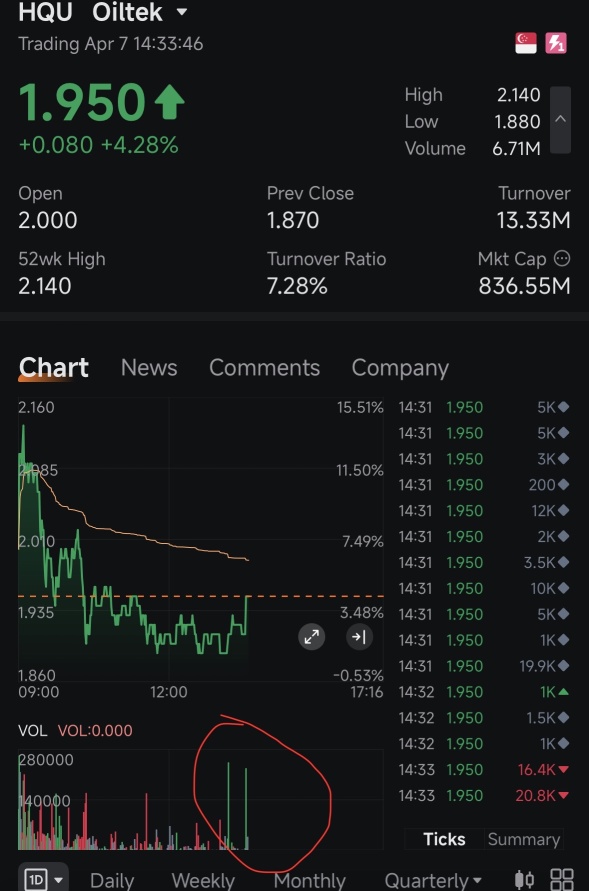Viewport: 589px width, 891px height.
Task: Tap the pink lightning real-time quote icon
Action: coord(555,43)
